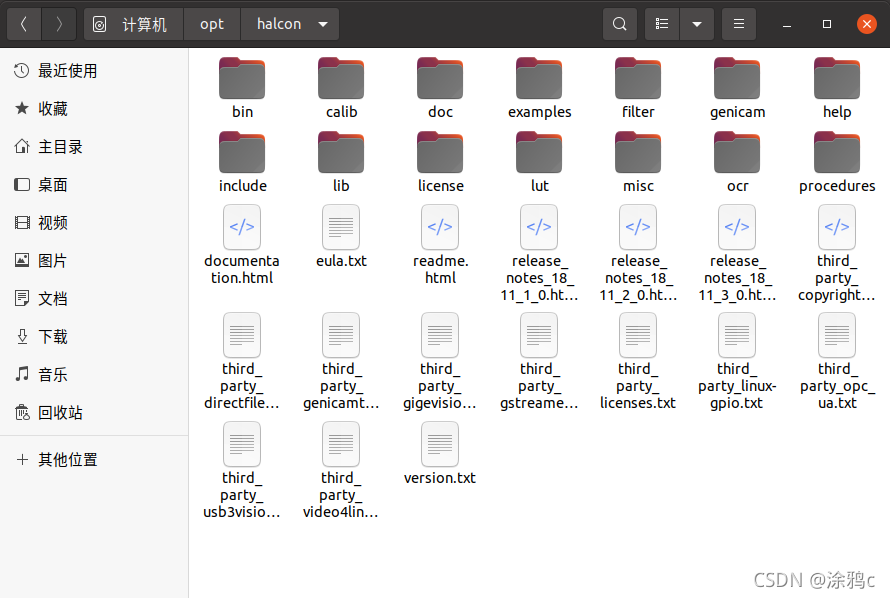Open the documentation.html file
This screenshot has height=598, width=890.
click(x=241, y=227)
